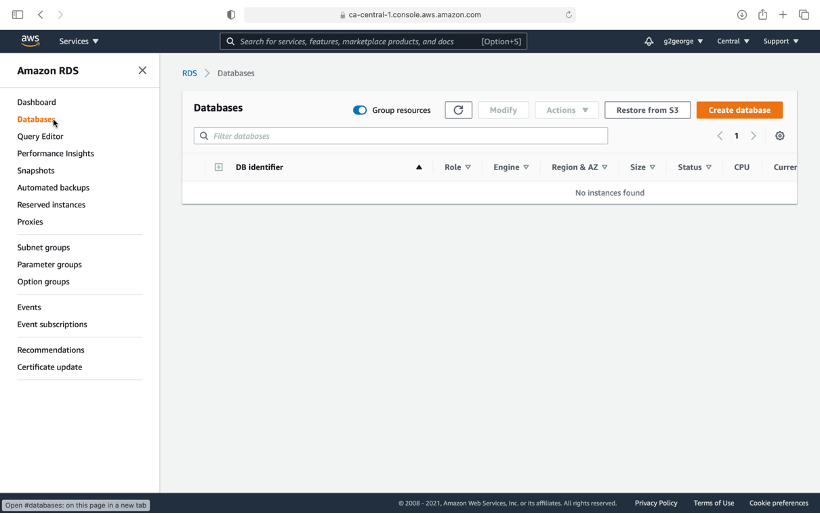This screenshot has height=514, width=820.
Task: Click page number 1
Action: point(736,136)
